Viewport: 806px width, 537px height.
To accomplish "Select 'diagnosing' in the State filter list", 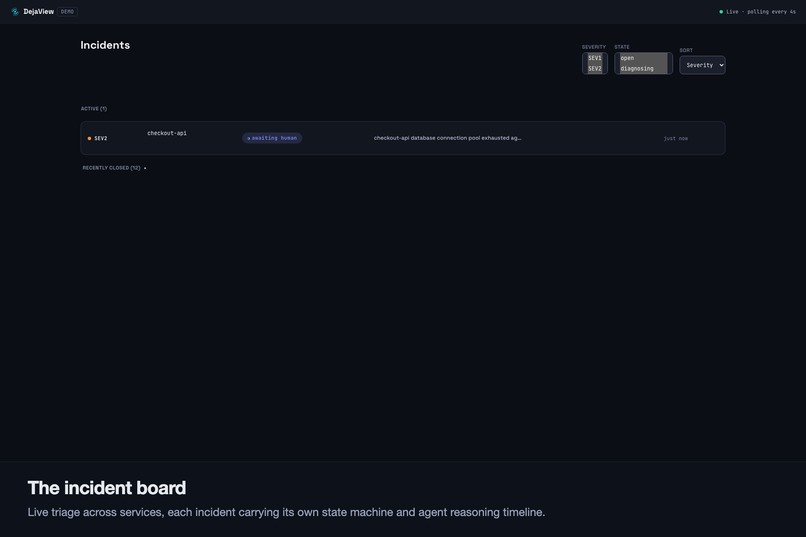I will click(643, 69).
